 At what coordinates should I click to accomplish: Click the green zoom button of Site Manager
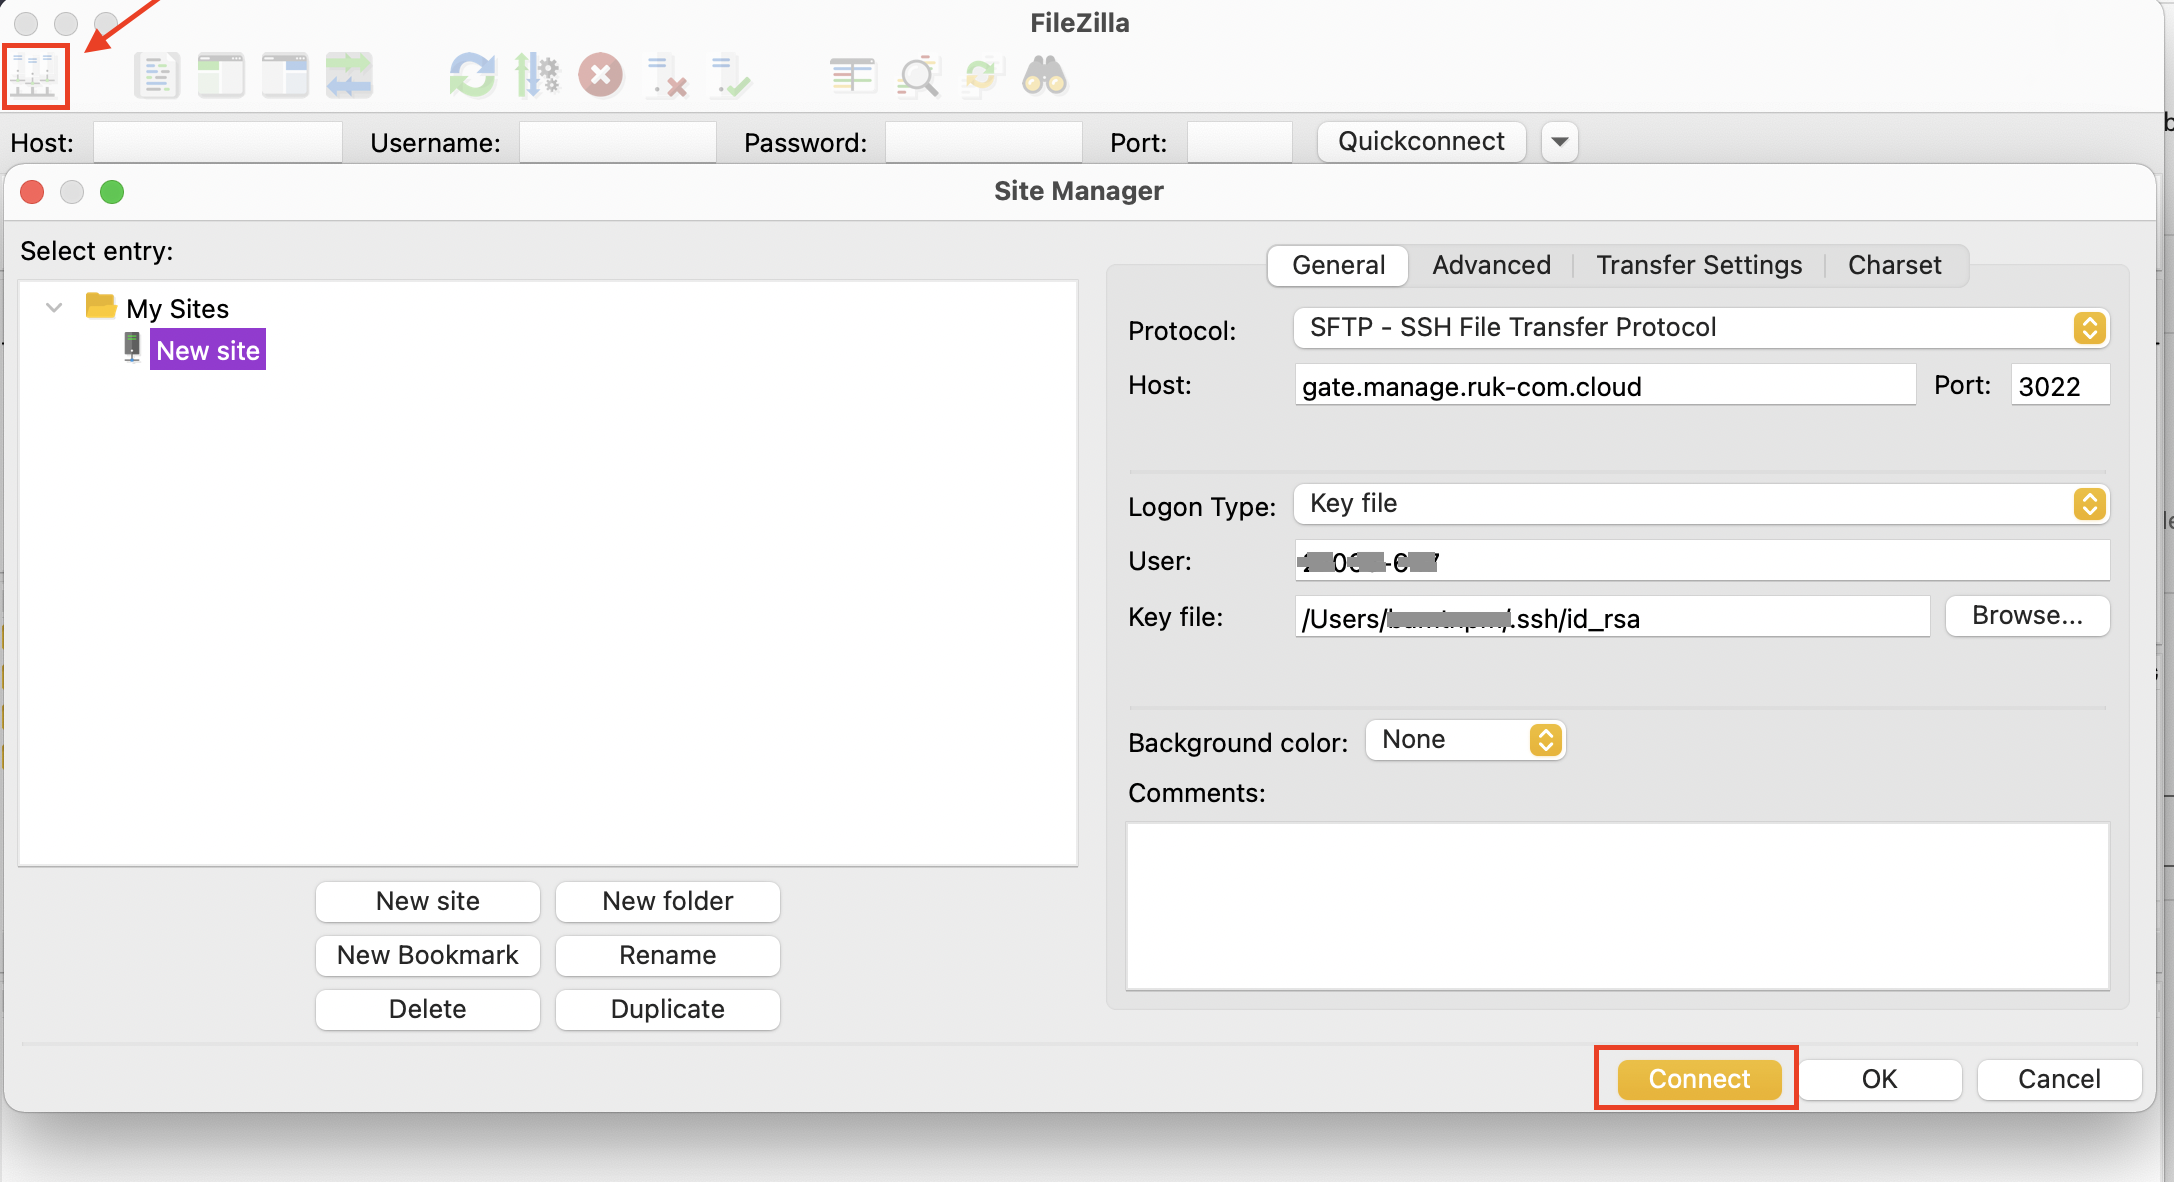[112, 191]
